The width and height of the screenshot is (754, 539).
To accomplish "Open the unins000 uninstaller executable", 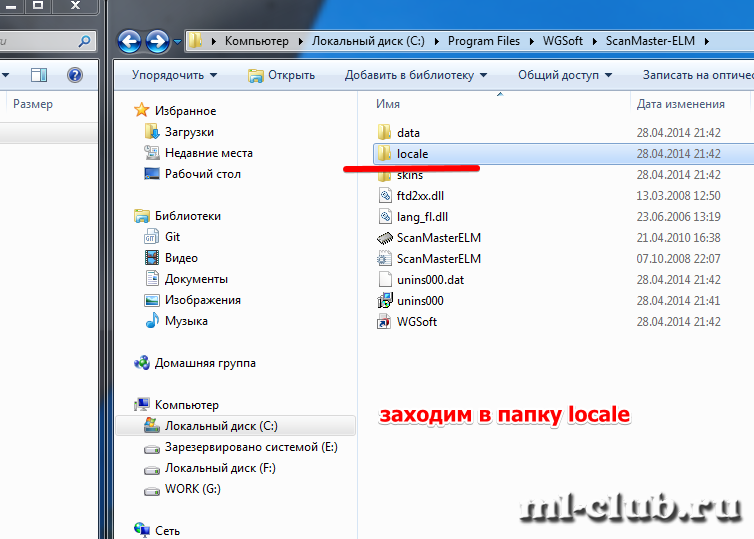I will (418, 301).
